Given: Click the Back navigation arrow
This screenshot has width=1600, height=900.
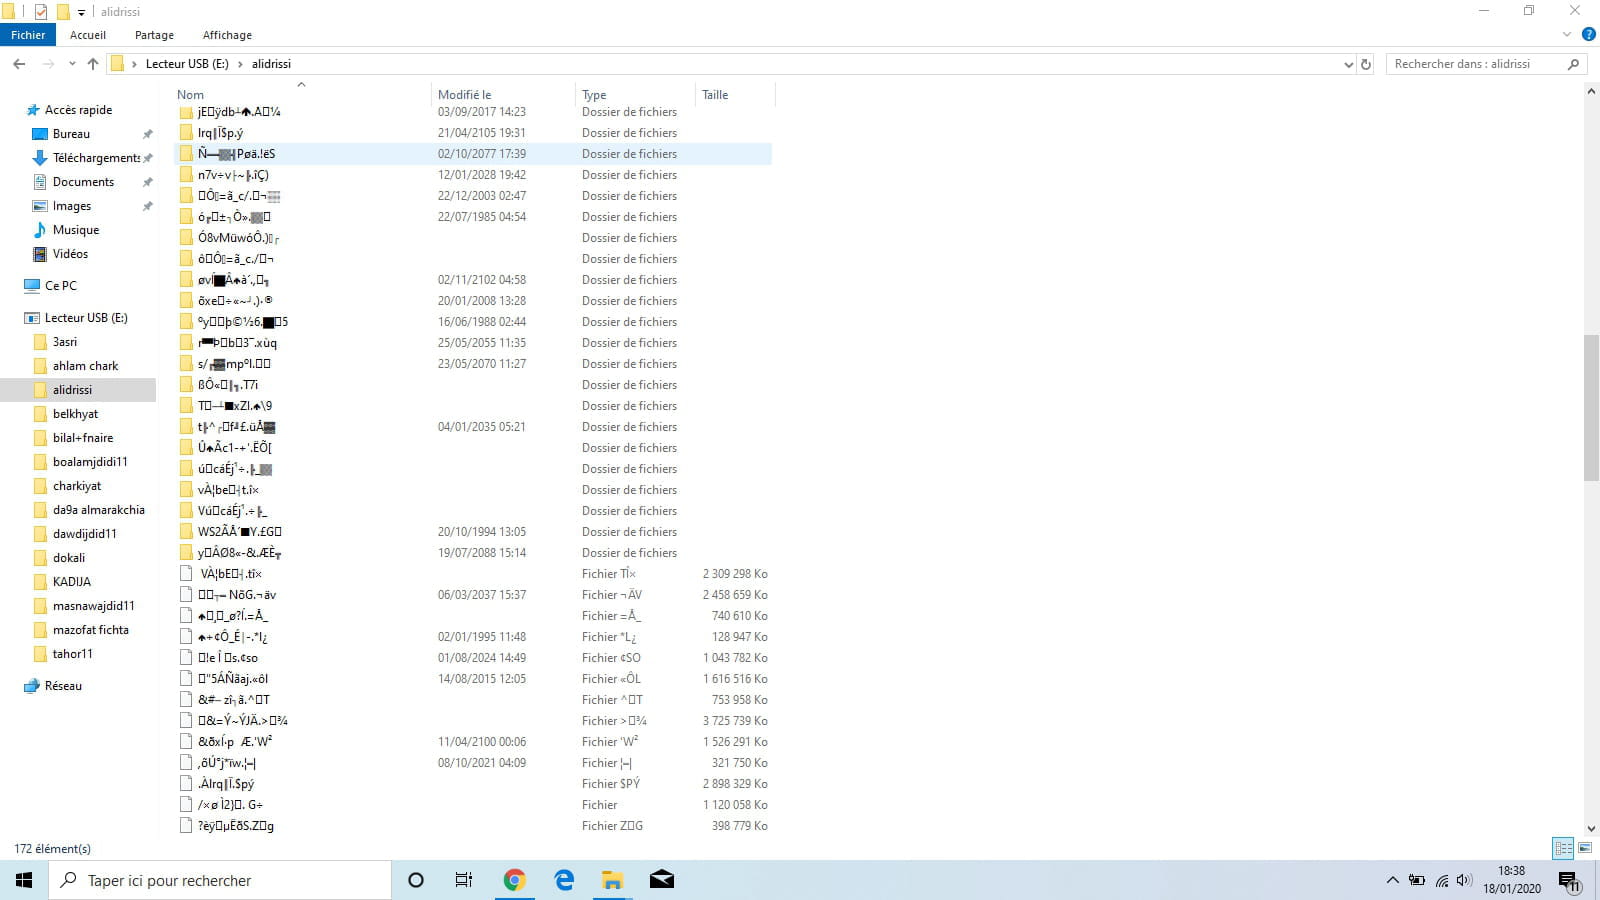Looking at the screenshot, I should point(19,64).
